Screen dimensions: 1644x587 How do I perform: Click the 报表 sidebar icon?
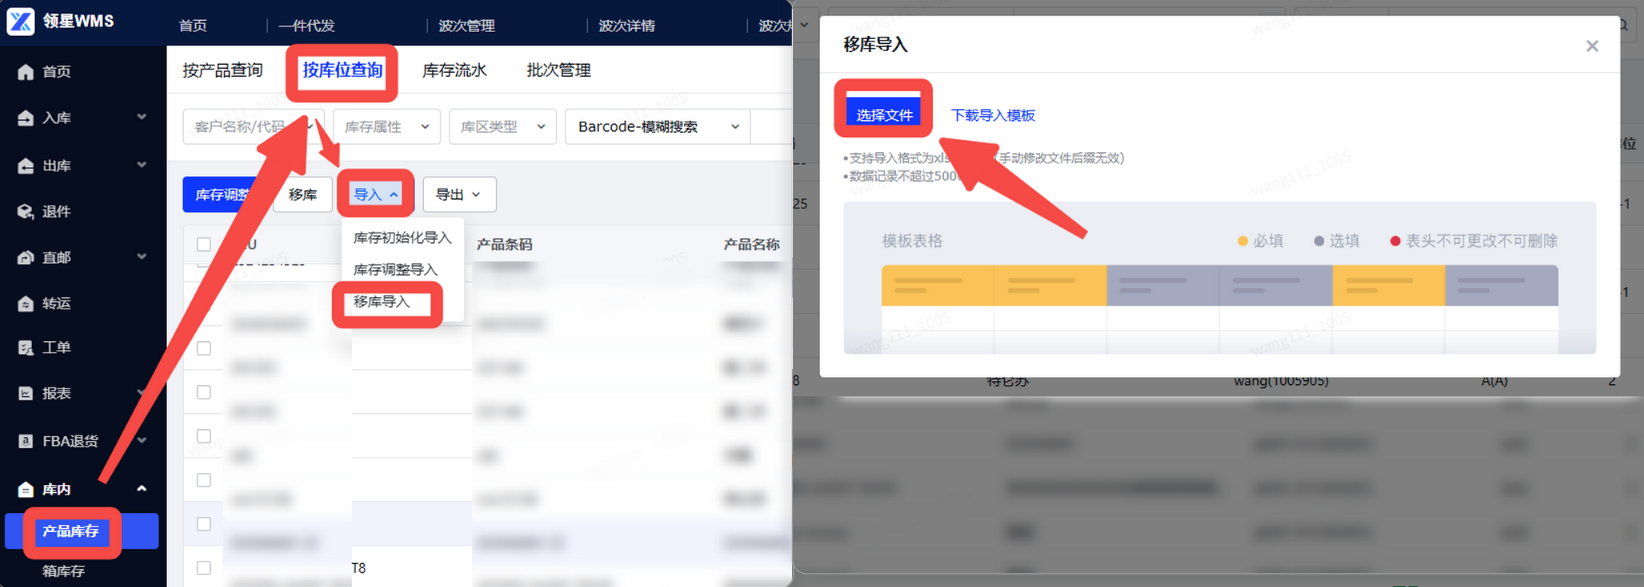pyautogui.click(x=26, y=394)
